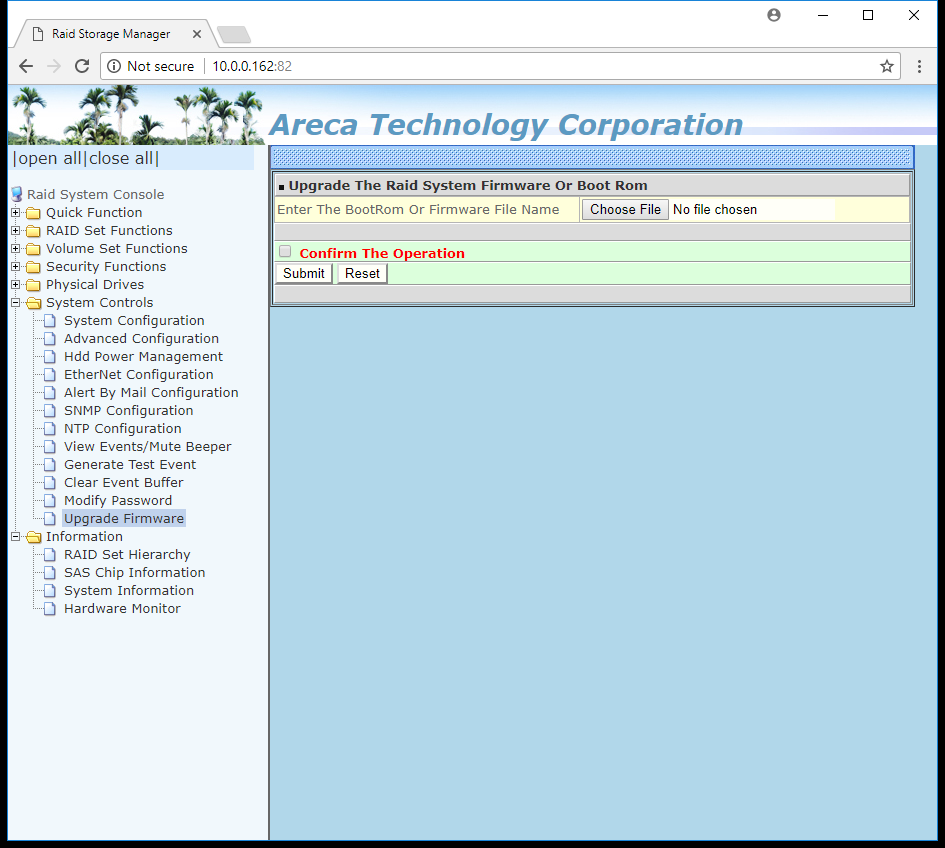The height and width of the screenshot is (848, 945).
Task: Minimize the browser window
Action: click(823, 15)
